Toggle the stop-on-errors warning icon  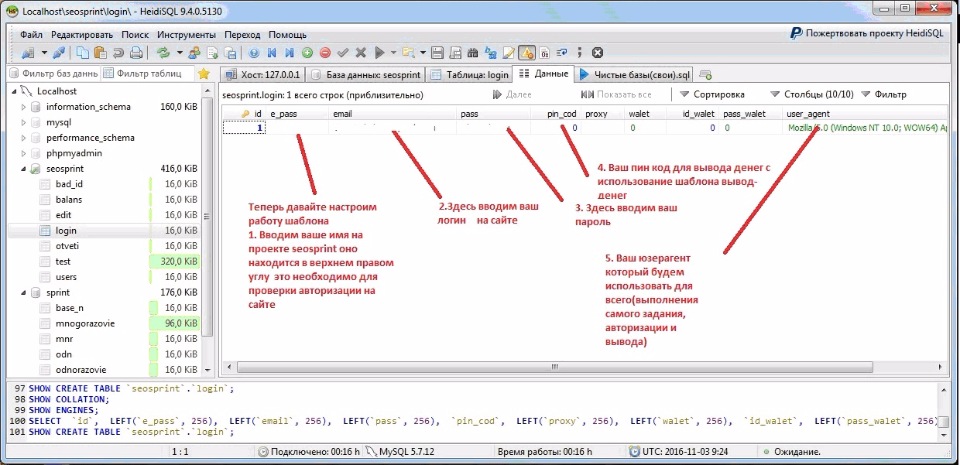(526, 53)
